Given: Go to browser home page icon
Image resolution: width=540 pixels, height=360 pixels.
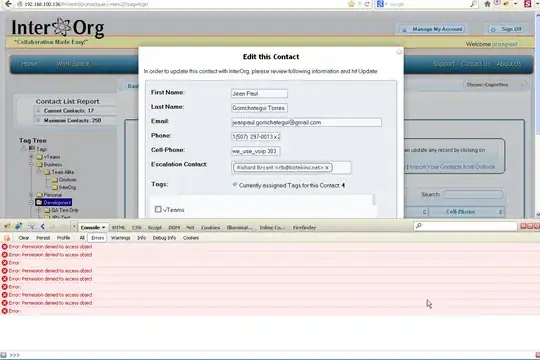Looking at the screenshot, I should pyautogui.click(x=487, y=4).
